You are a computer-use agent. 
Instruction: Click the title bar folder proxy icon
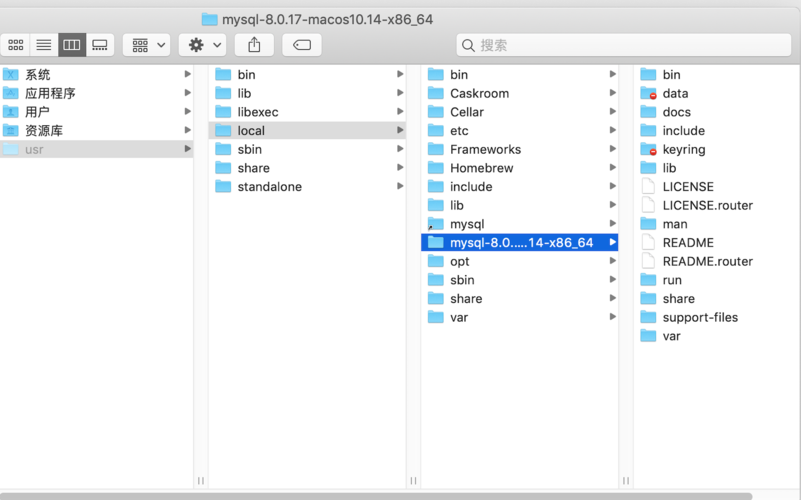coord(209,19)
